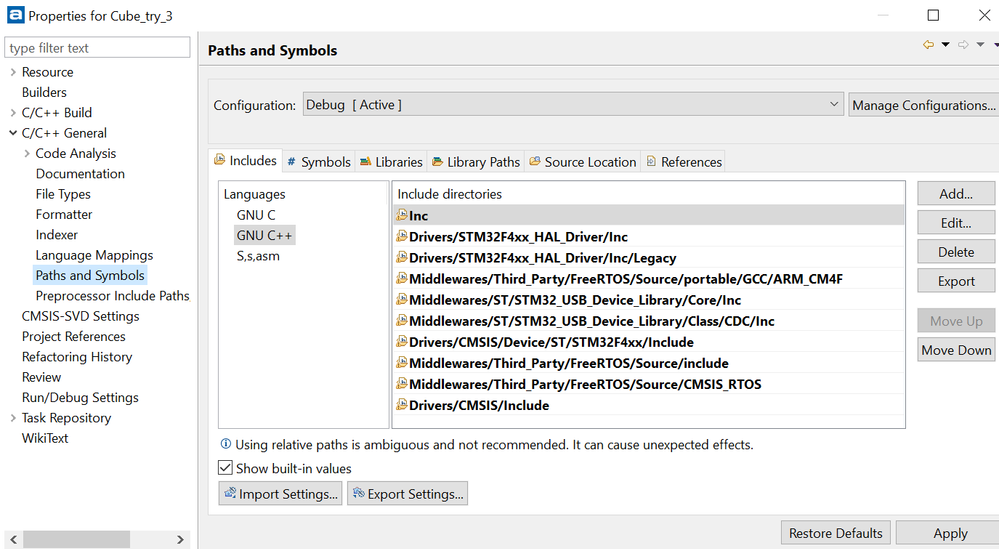Viewport: 999px width, 549px height.
Task: Switch to the Source Location tab
Action: pos(583,161)
